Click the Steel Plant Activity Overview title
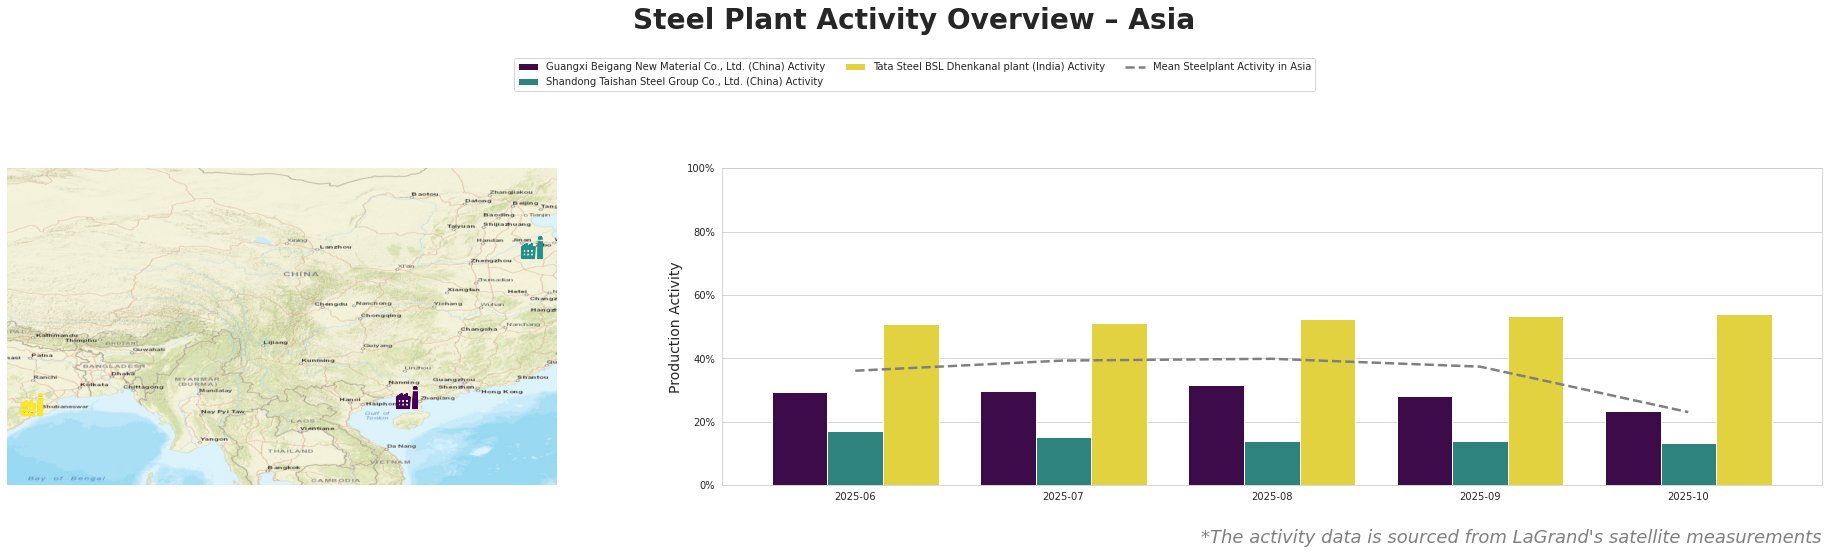 pyautogui.click(x=913, y=20)
